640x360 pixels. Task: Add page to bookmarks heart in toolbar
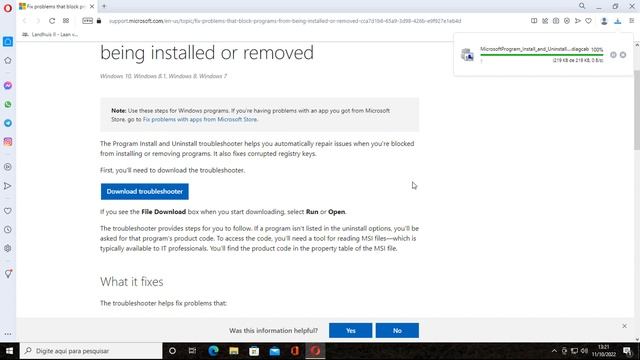589,21
